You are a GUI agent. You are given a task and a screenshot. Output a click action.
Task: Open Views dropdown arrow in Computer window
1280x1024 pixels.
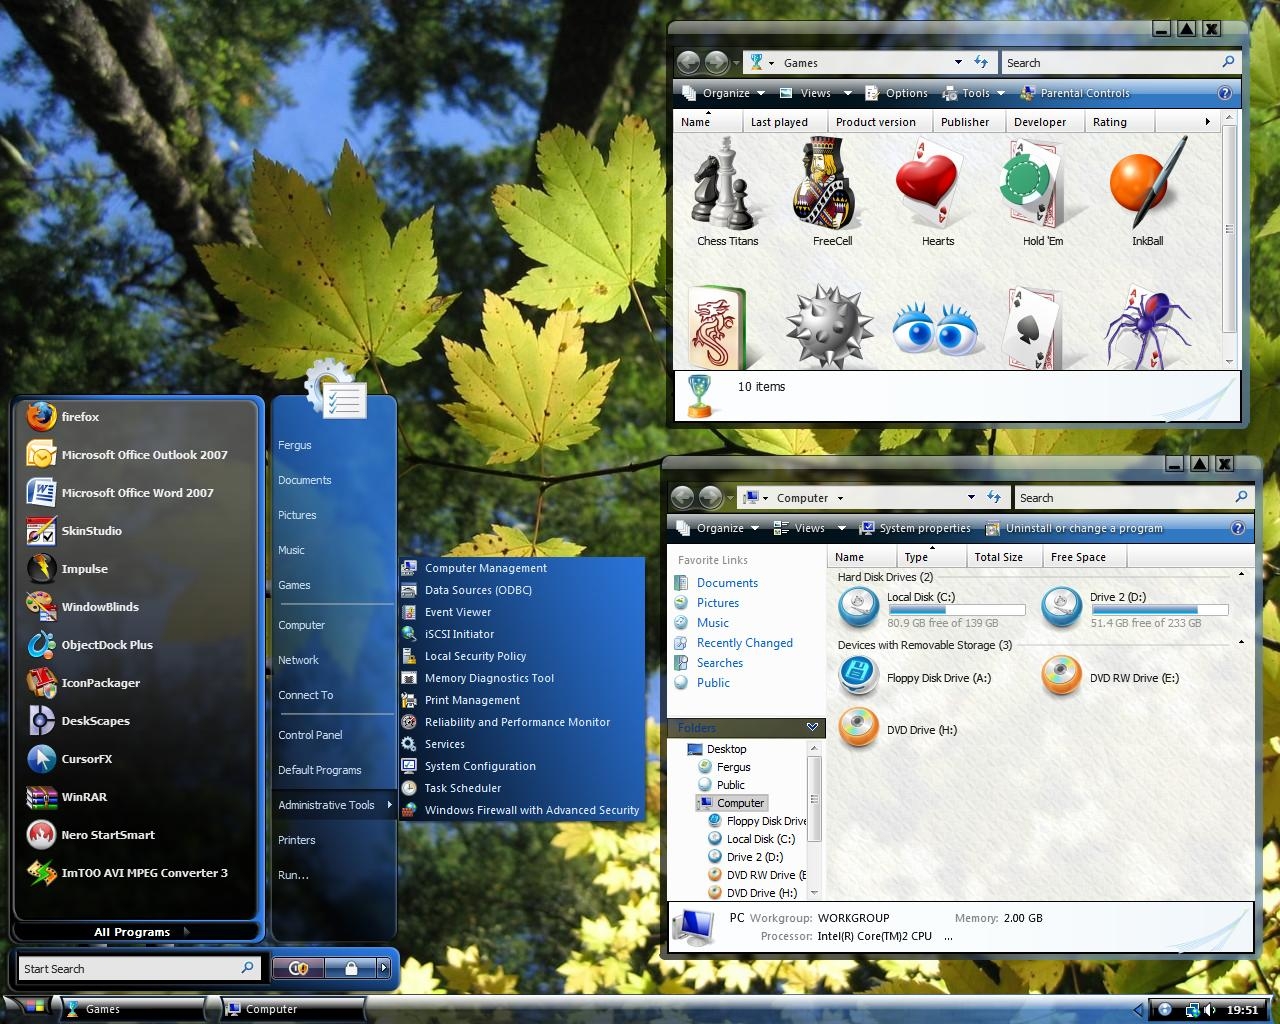tap(842, 528)
